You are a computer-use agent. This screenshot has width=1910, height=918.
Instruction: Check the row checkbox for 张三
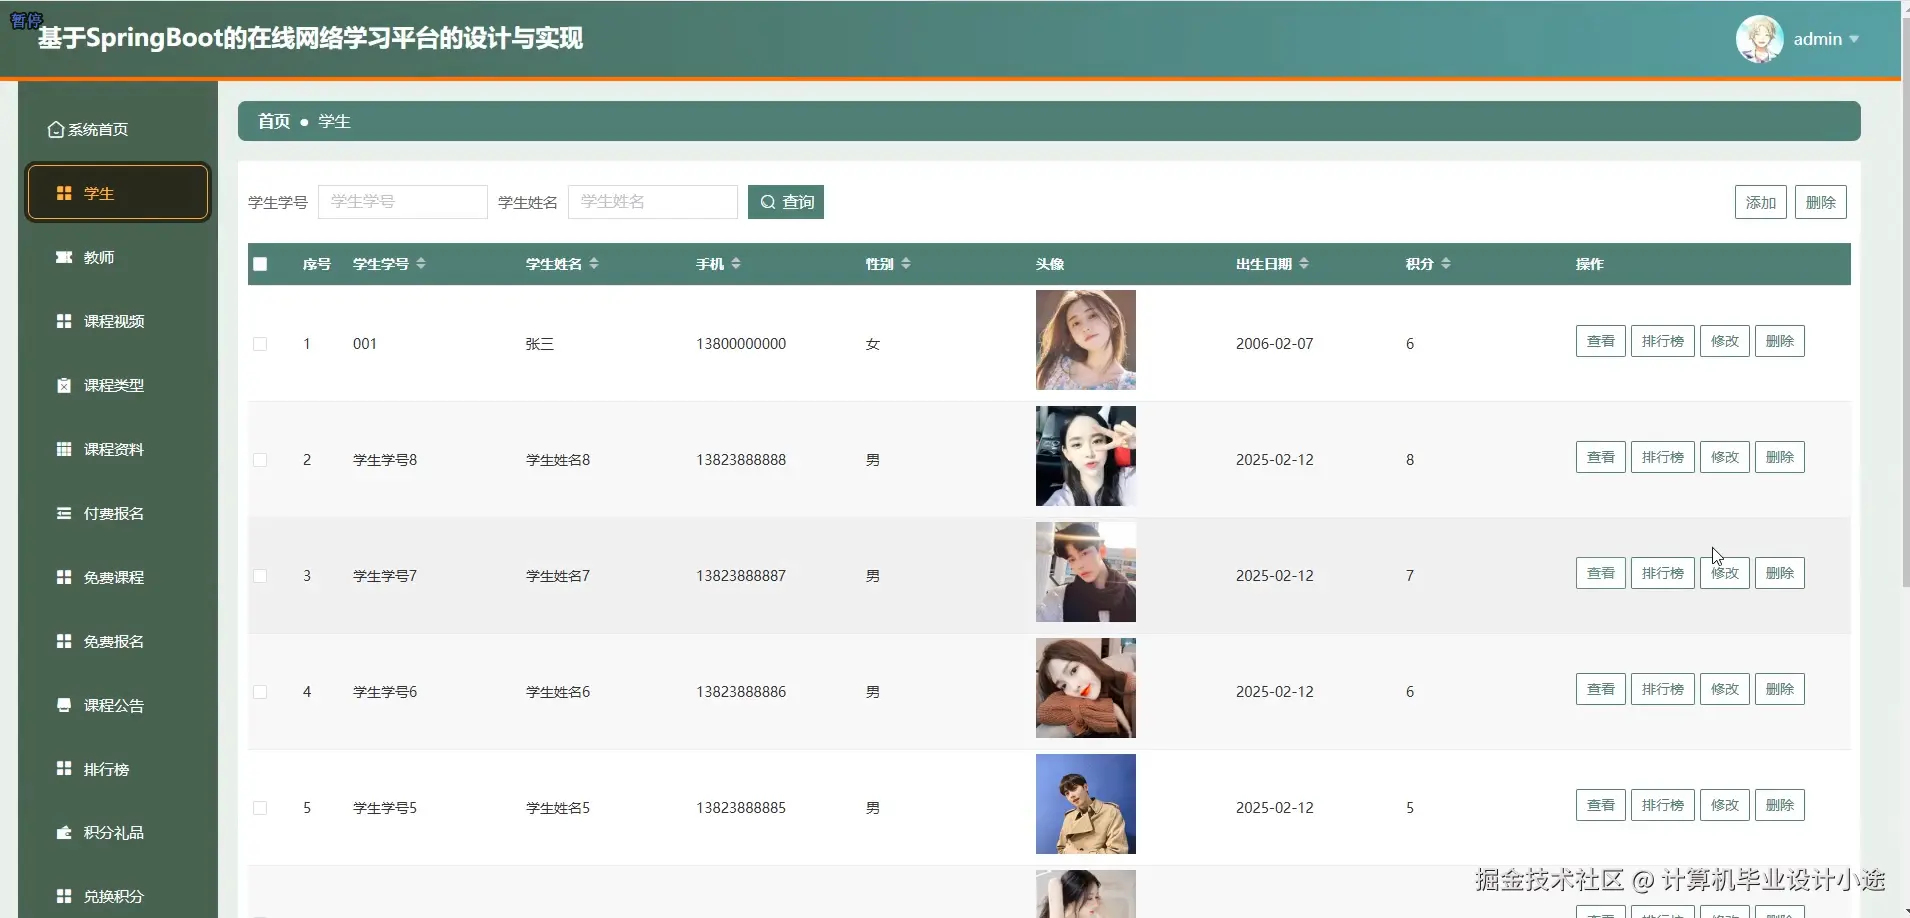(x=260, y=344)
